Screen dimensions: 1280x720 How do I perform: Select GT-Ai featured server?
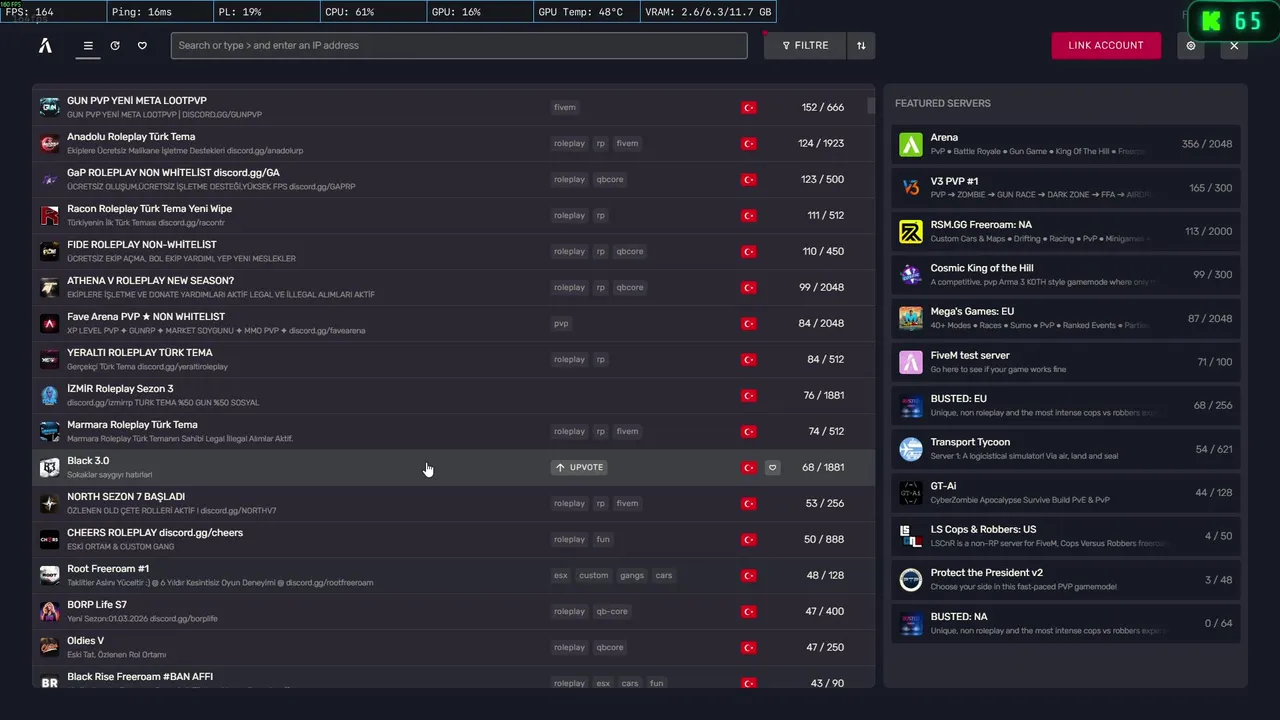pos(1066,492)
